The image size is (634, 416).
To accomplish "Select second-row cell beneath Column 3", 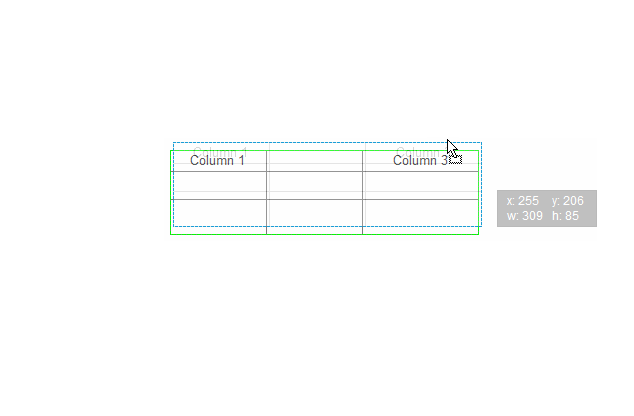I will [x=421, y=186].
